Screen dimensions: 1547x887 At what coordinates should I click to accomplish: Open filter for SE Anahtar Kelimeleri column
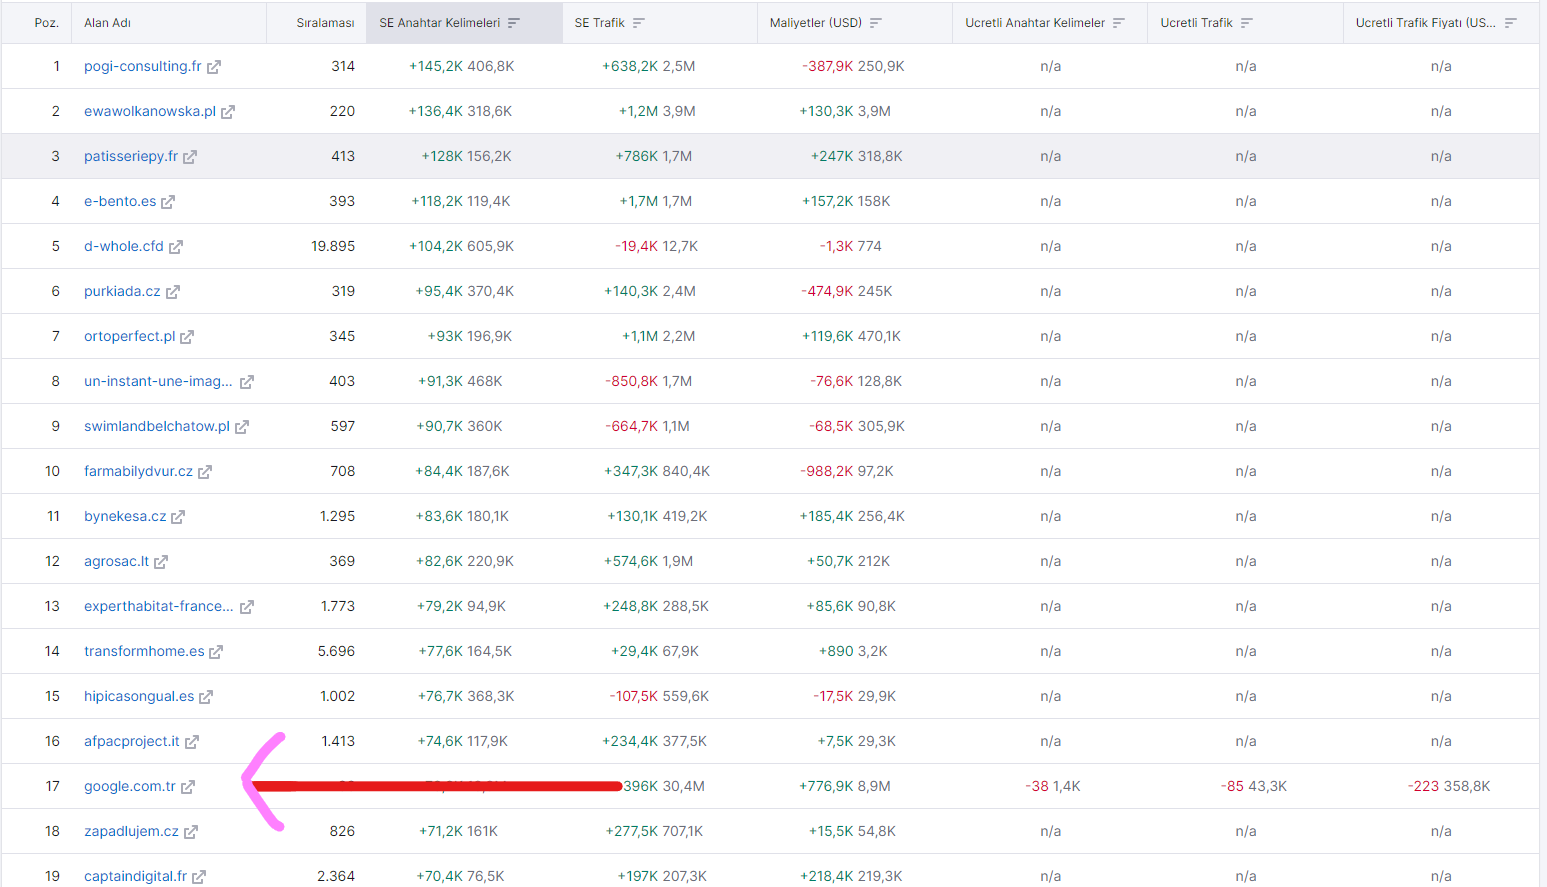coord(514,23)
